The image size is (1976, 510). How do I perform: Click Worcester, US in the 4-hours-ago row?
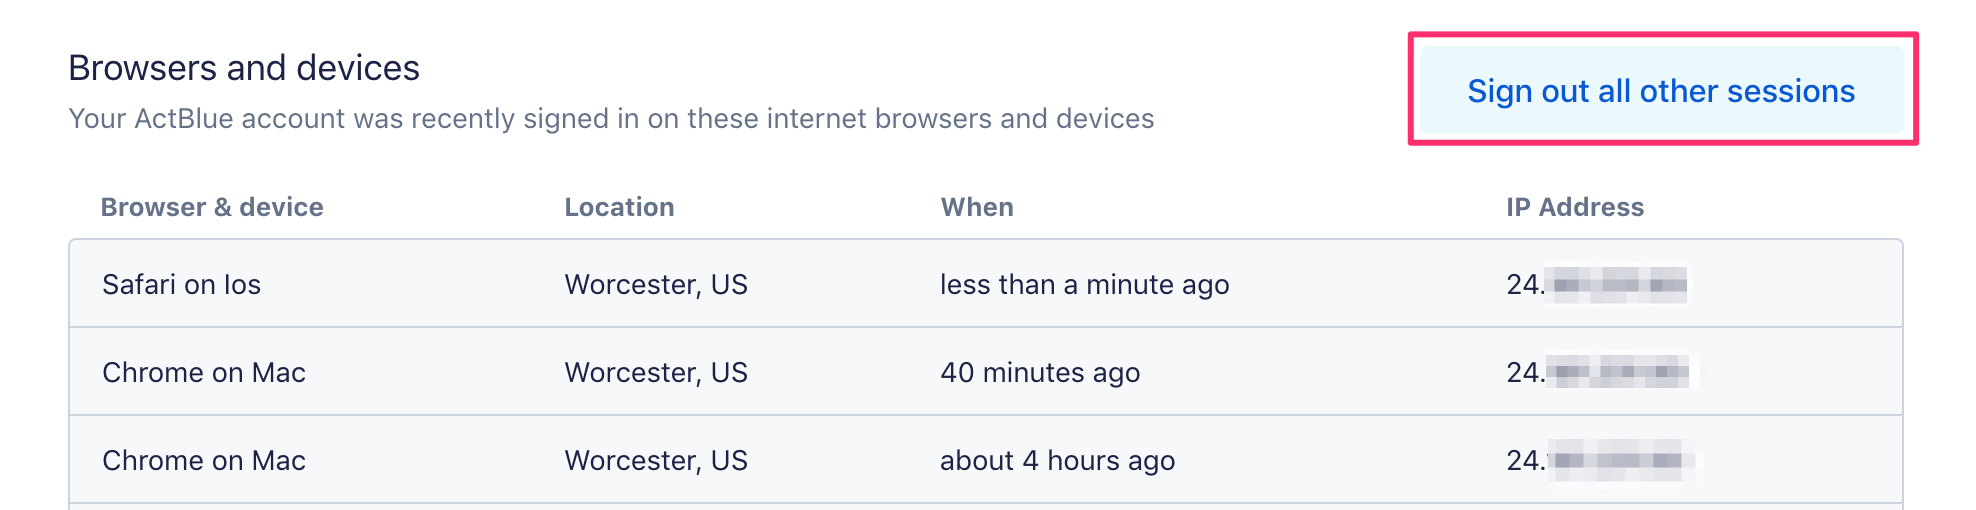click(656, 461)
